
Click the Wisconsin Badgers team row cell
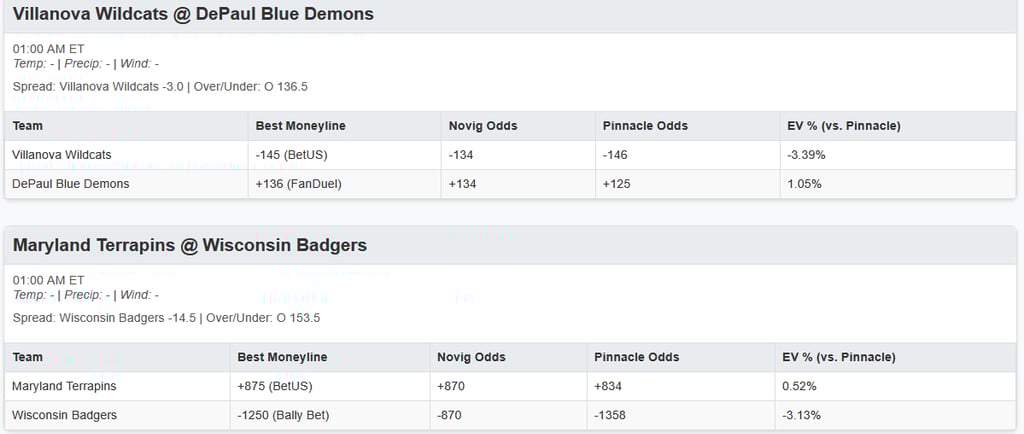(64, 415)
